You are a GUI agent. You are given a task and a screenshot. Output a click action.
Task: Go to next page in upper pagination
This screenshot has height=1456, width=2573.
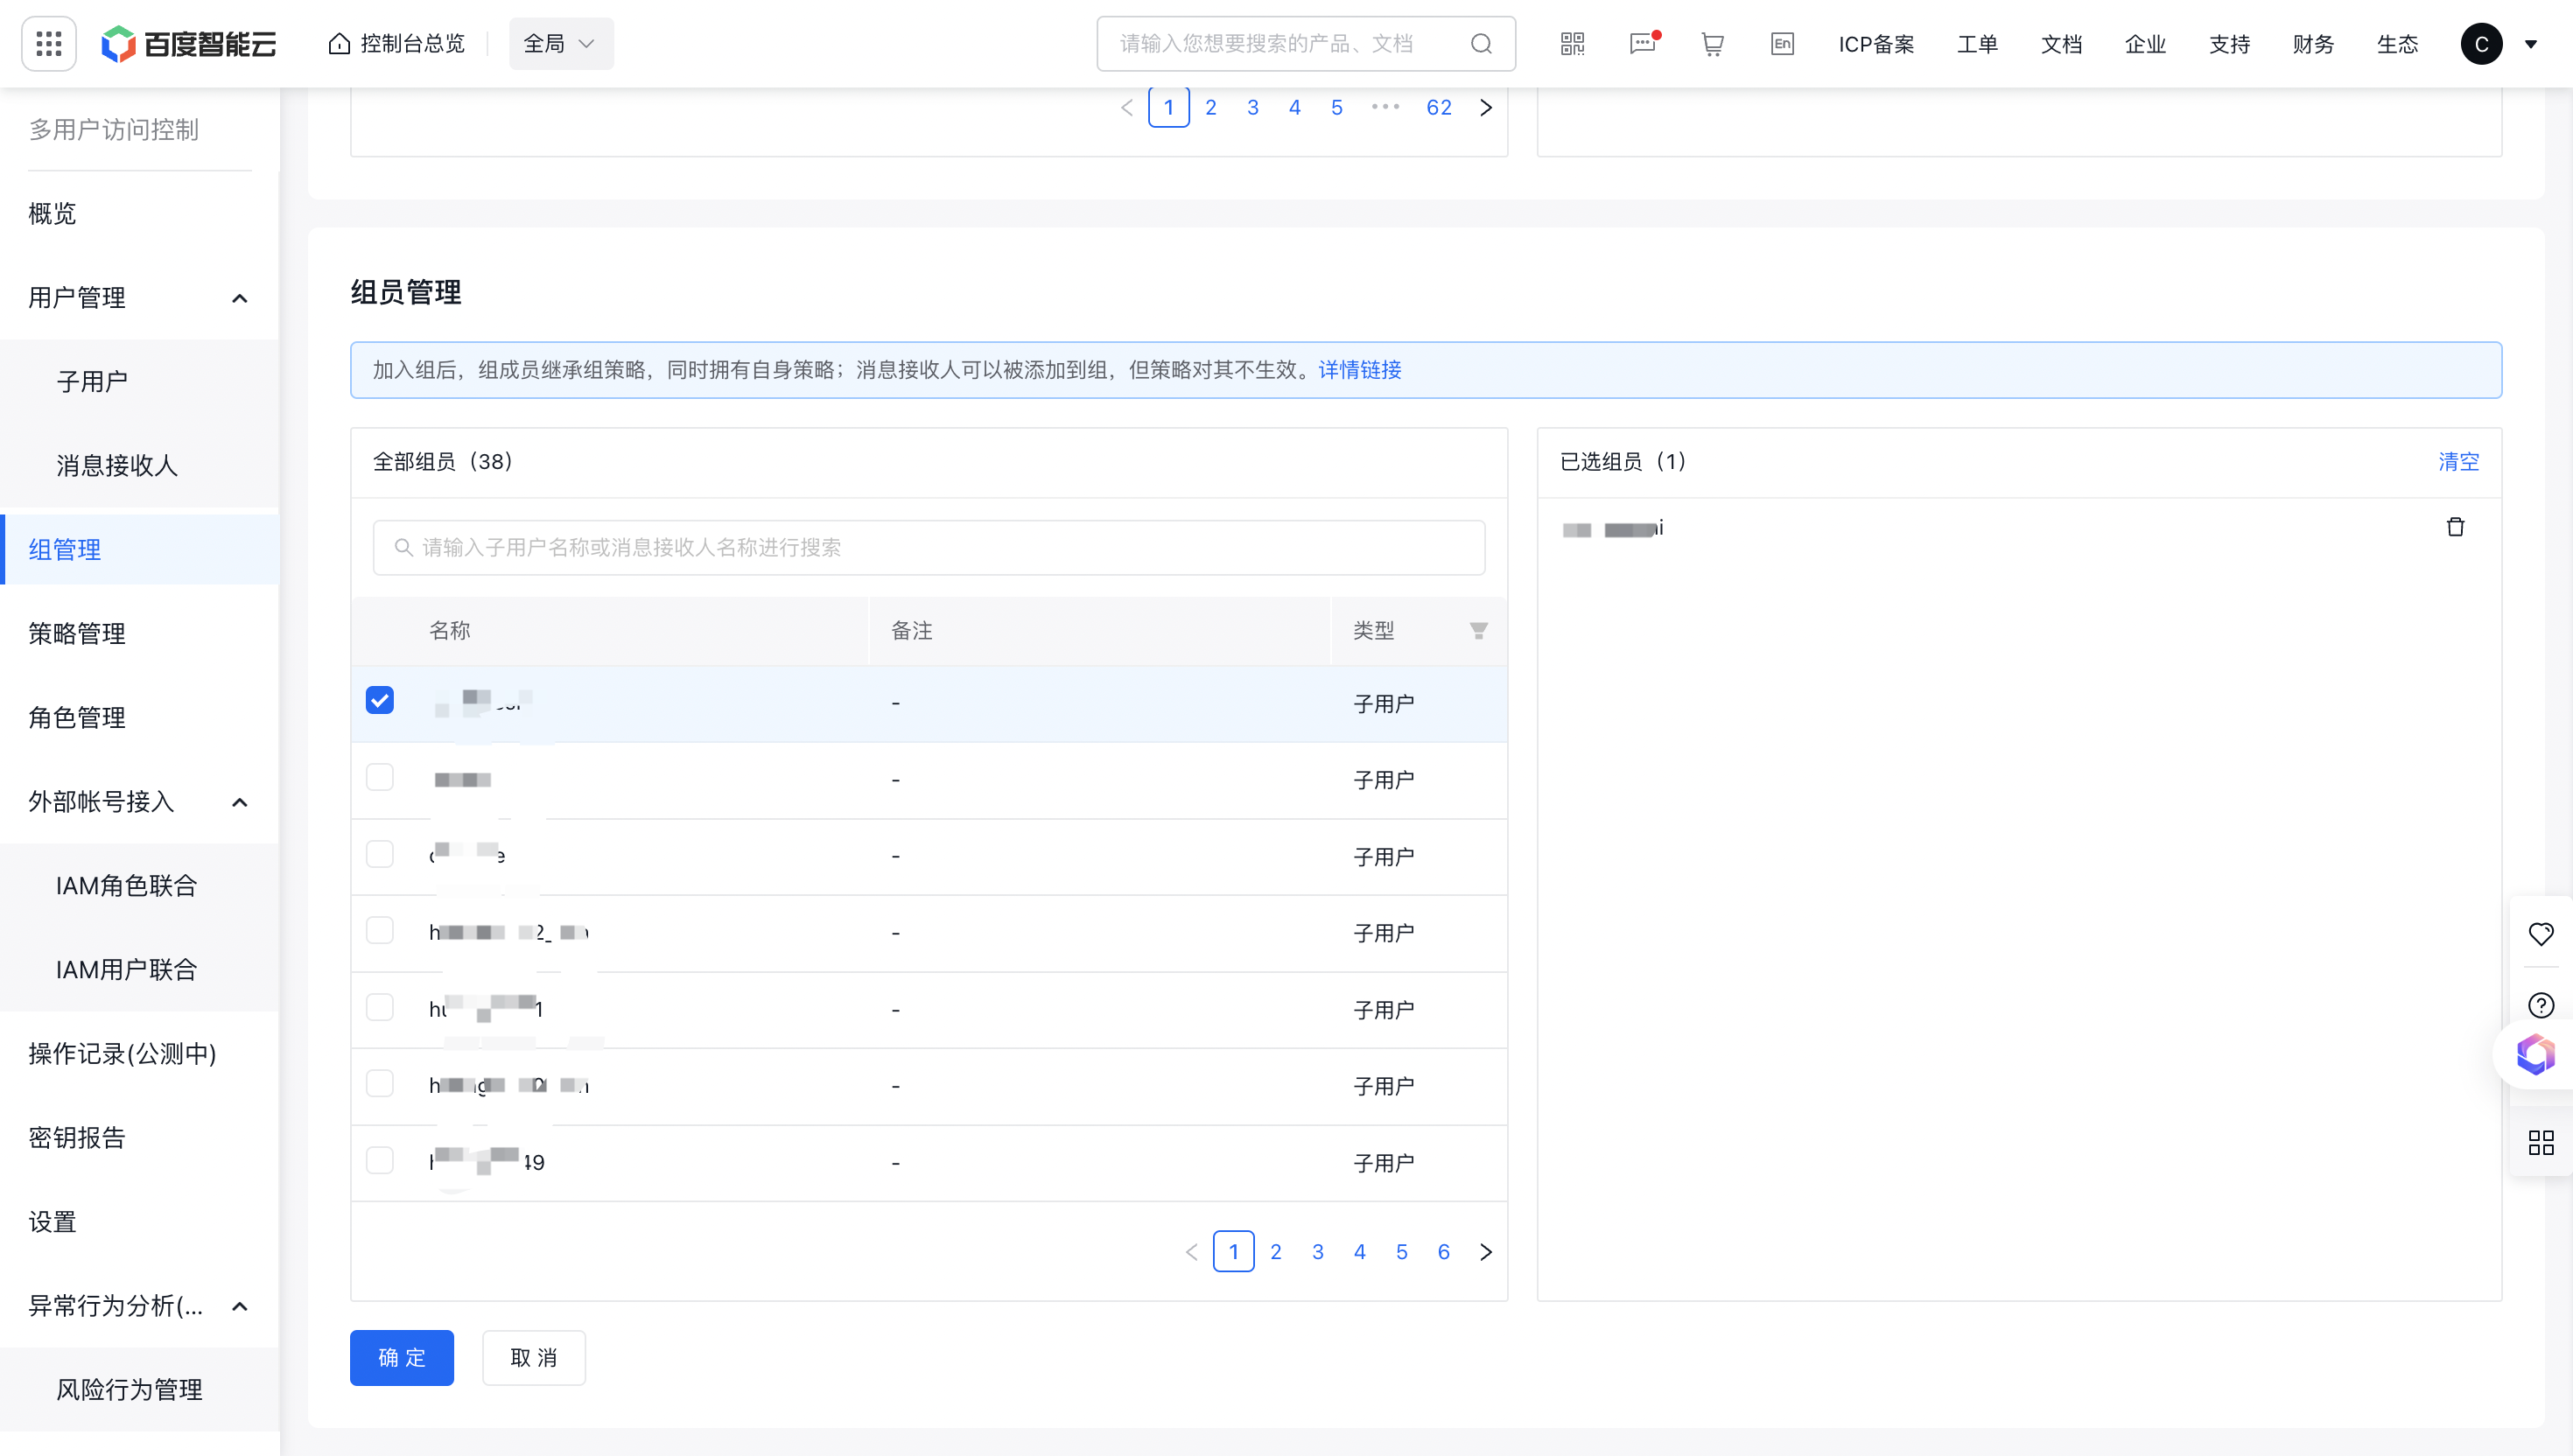tap(1486, 108)
